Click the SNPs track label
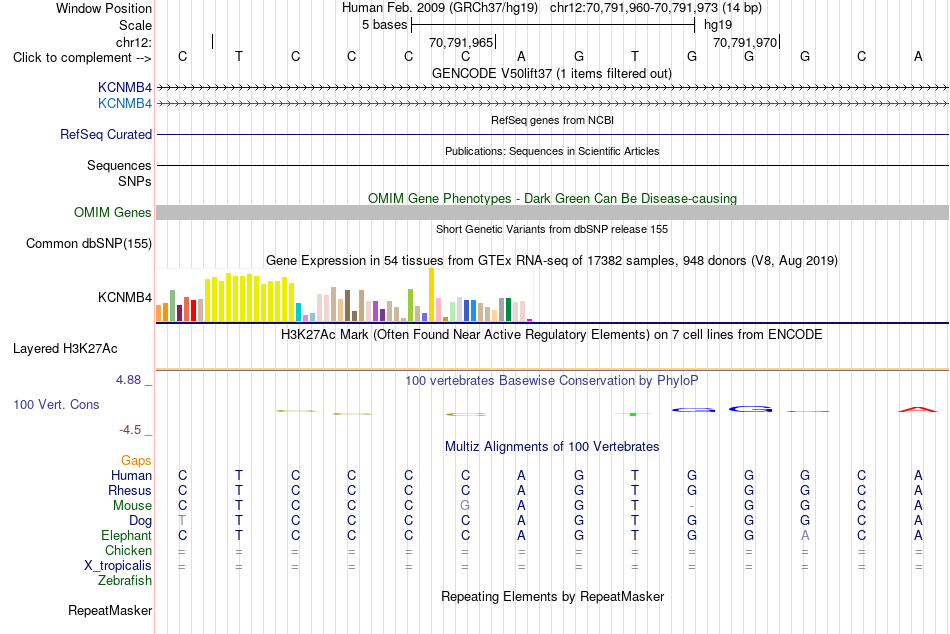 tap(135, 181)
